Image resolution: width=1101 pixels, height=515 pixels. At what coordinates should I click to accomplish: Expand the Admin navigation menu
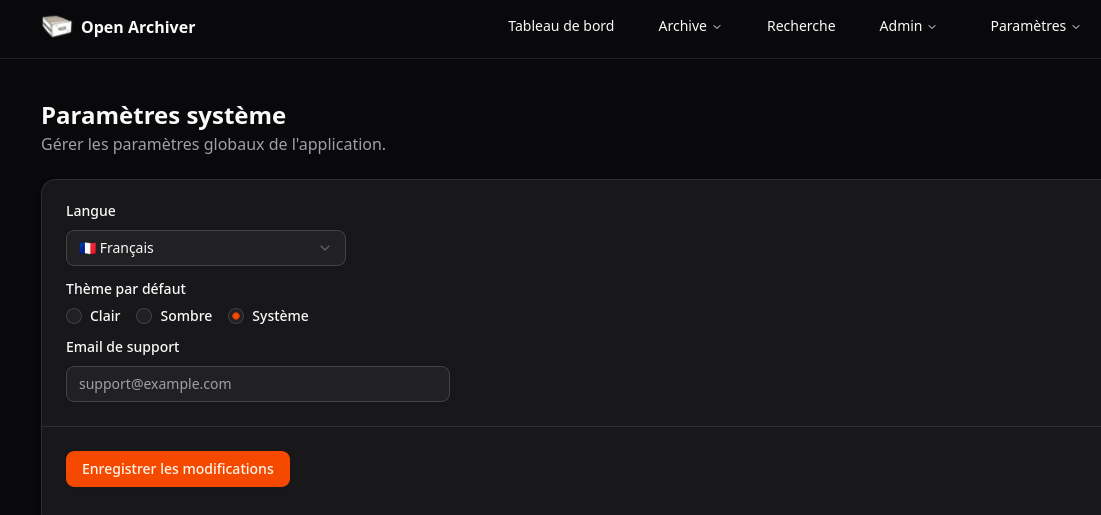coord(907,26)
